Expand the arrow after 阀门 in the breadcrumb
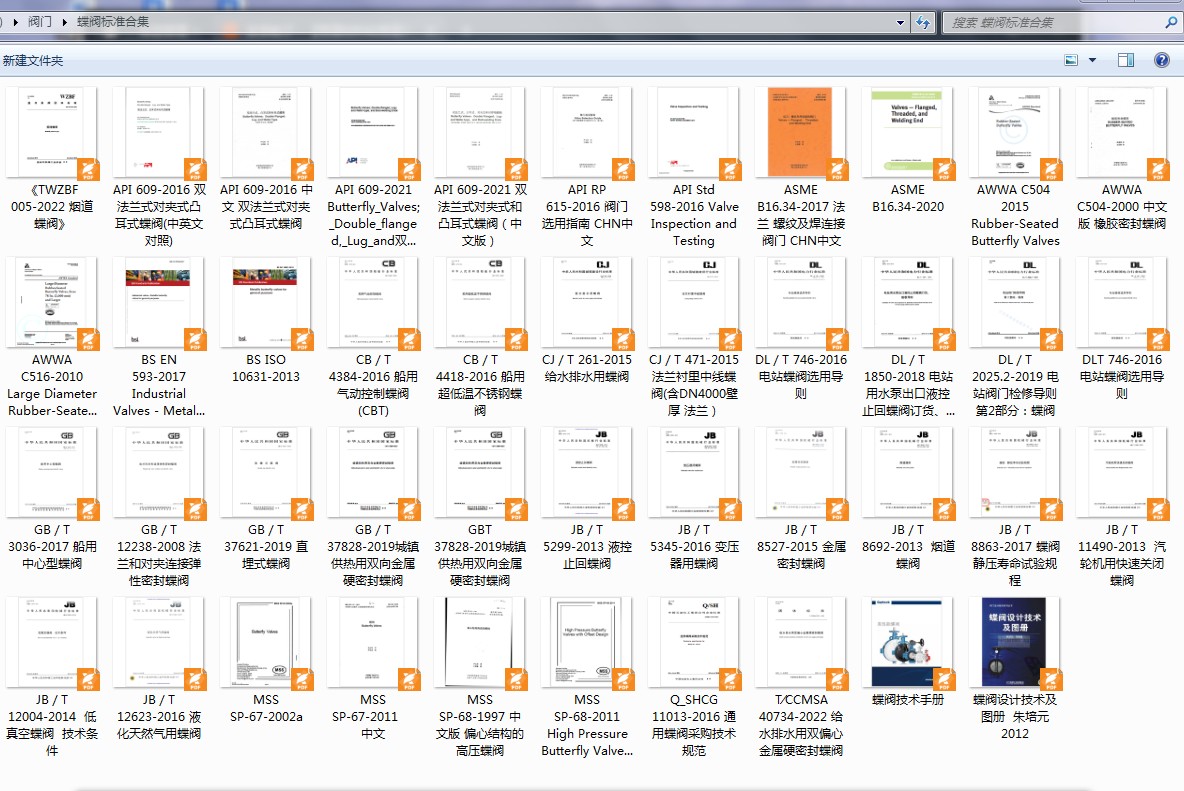Screen dimensions: 1184x791 (64, 22)
